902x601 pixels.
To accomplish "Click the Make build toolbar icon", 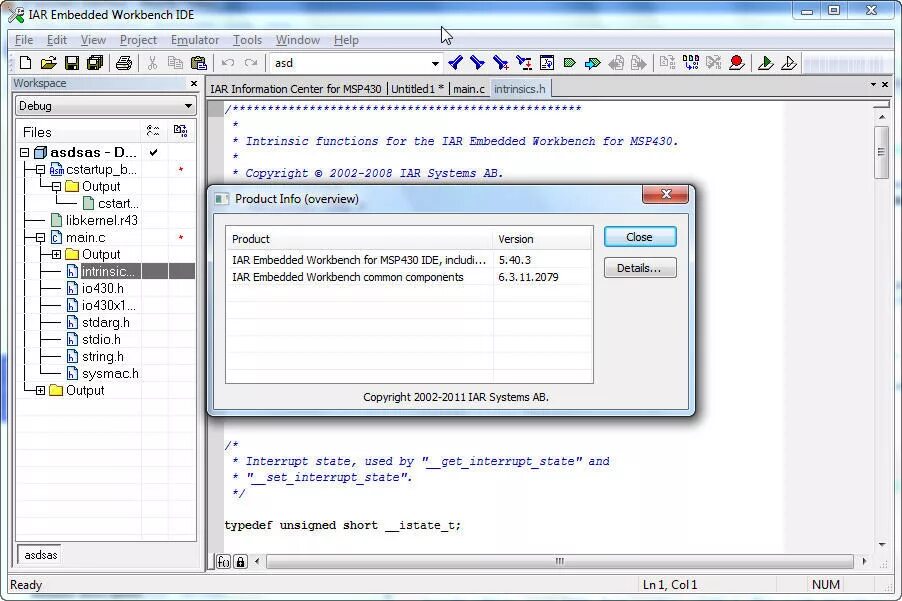I will [691, 63].
